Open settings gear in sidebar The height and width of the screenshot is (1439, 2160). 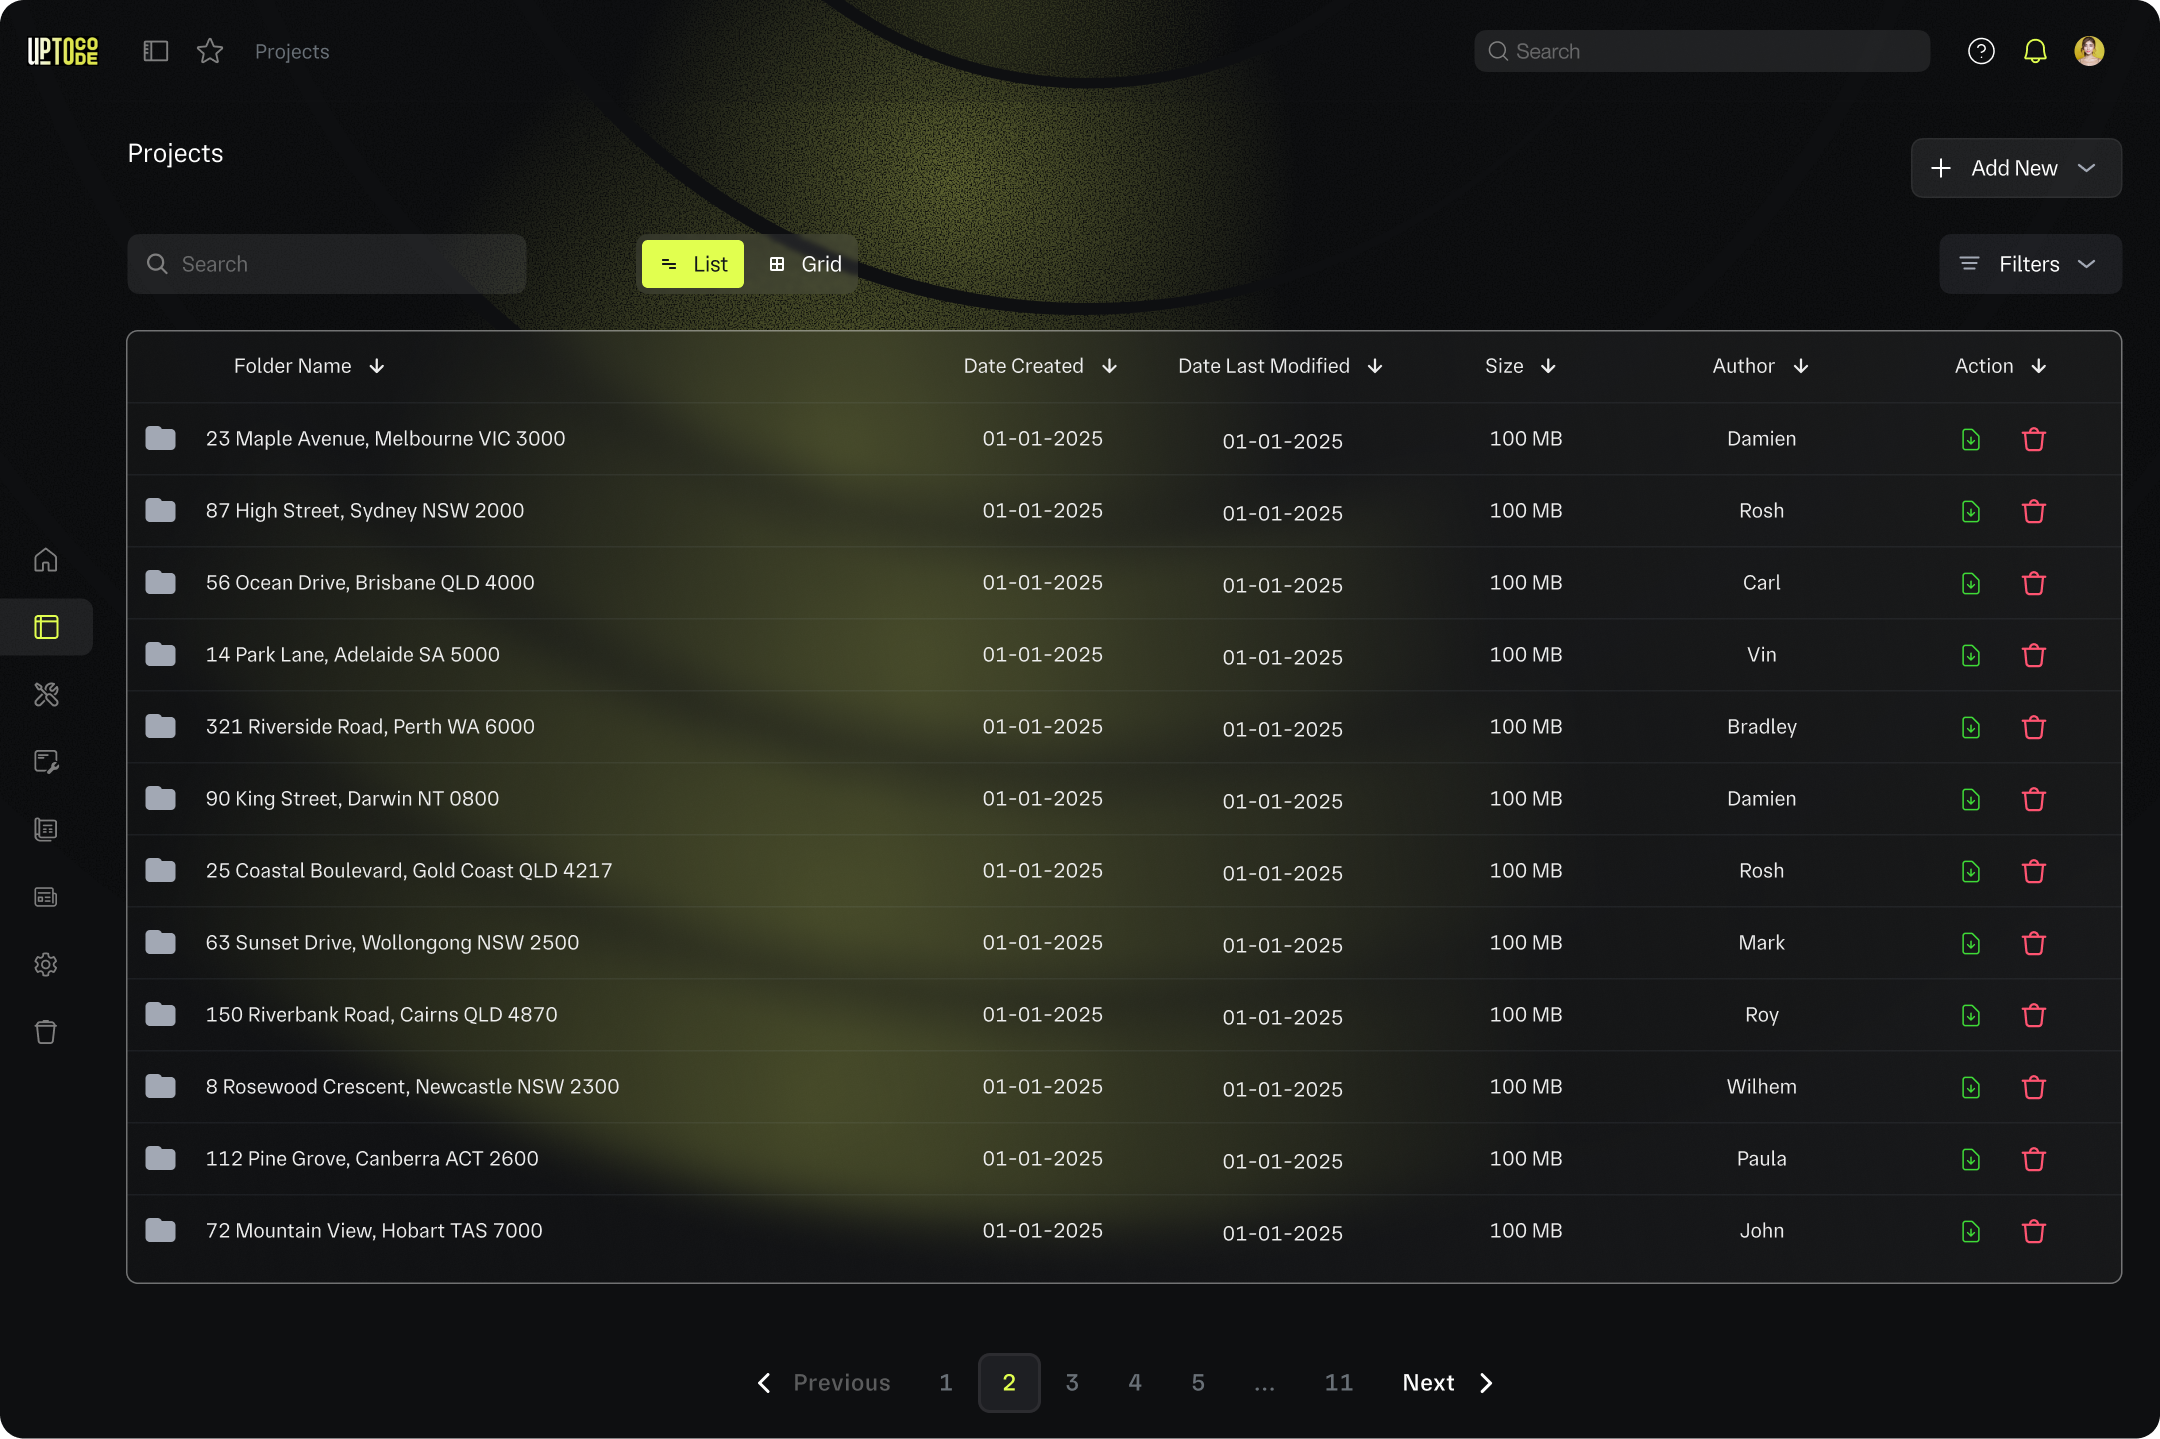point(46,964)
